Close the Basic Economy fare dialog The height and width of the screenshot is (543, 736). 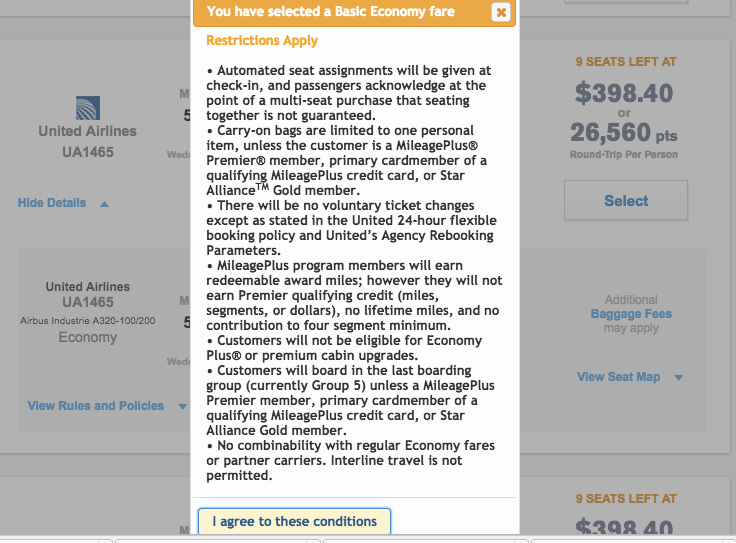coord(501,12)
